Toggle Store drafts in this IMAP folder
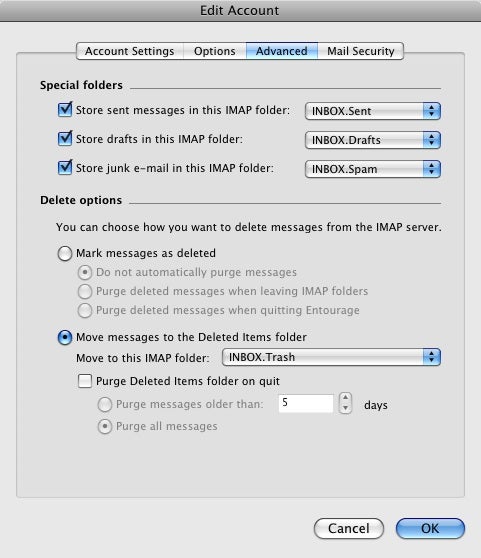The image size is (481, 558). [x=65, y=139]
